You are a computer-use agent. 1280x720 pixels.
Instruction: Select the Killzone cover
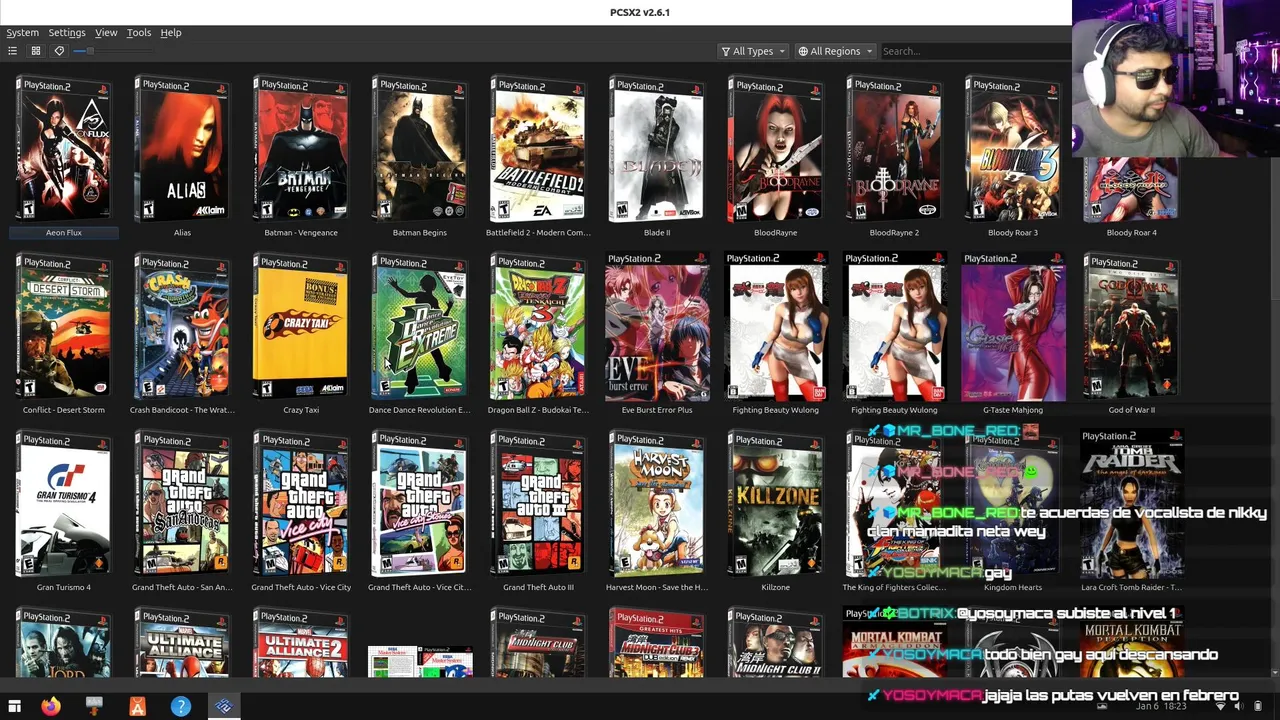pyautogui.click(x=776, y=504)
